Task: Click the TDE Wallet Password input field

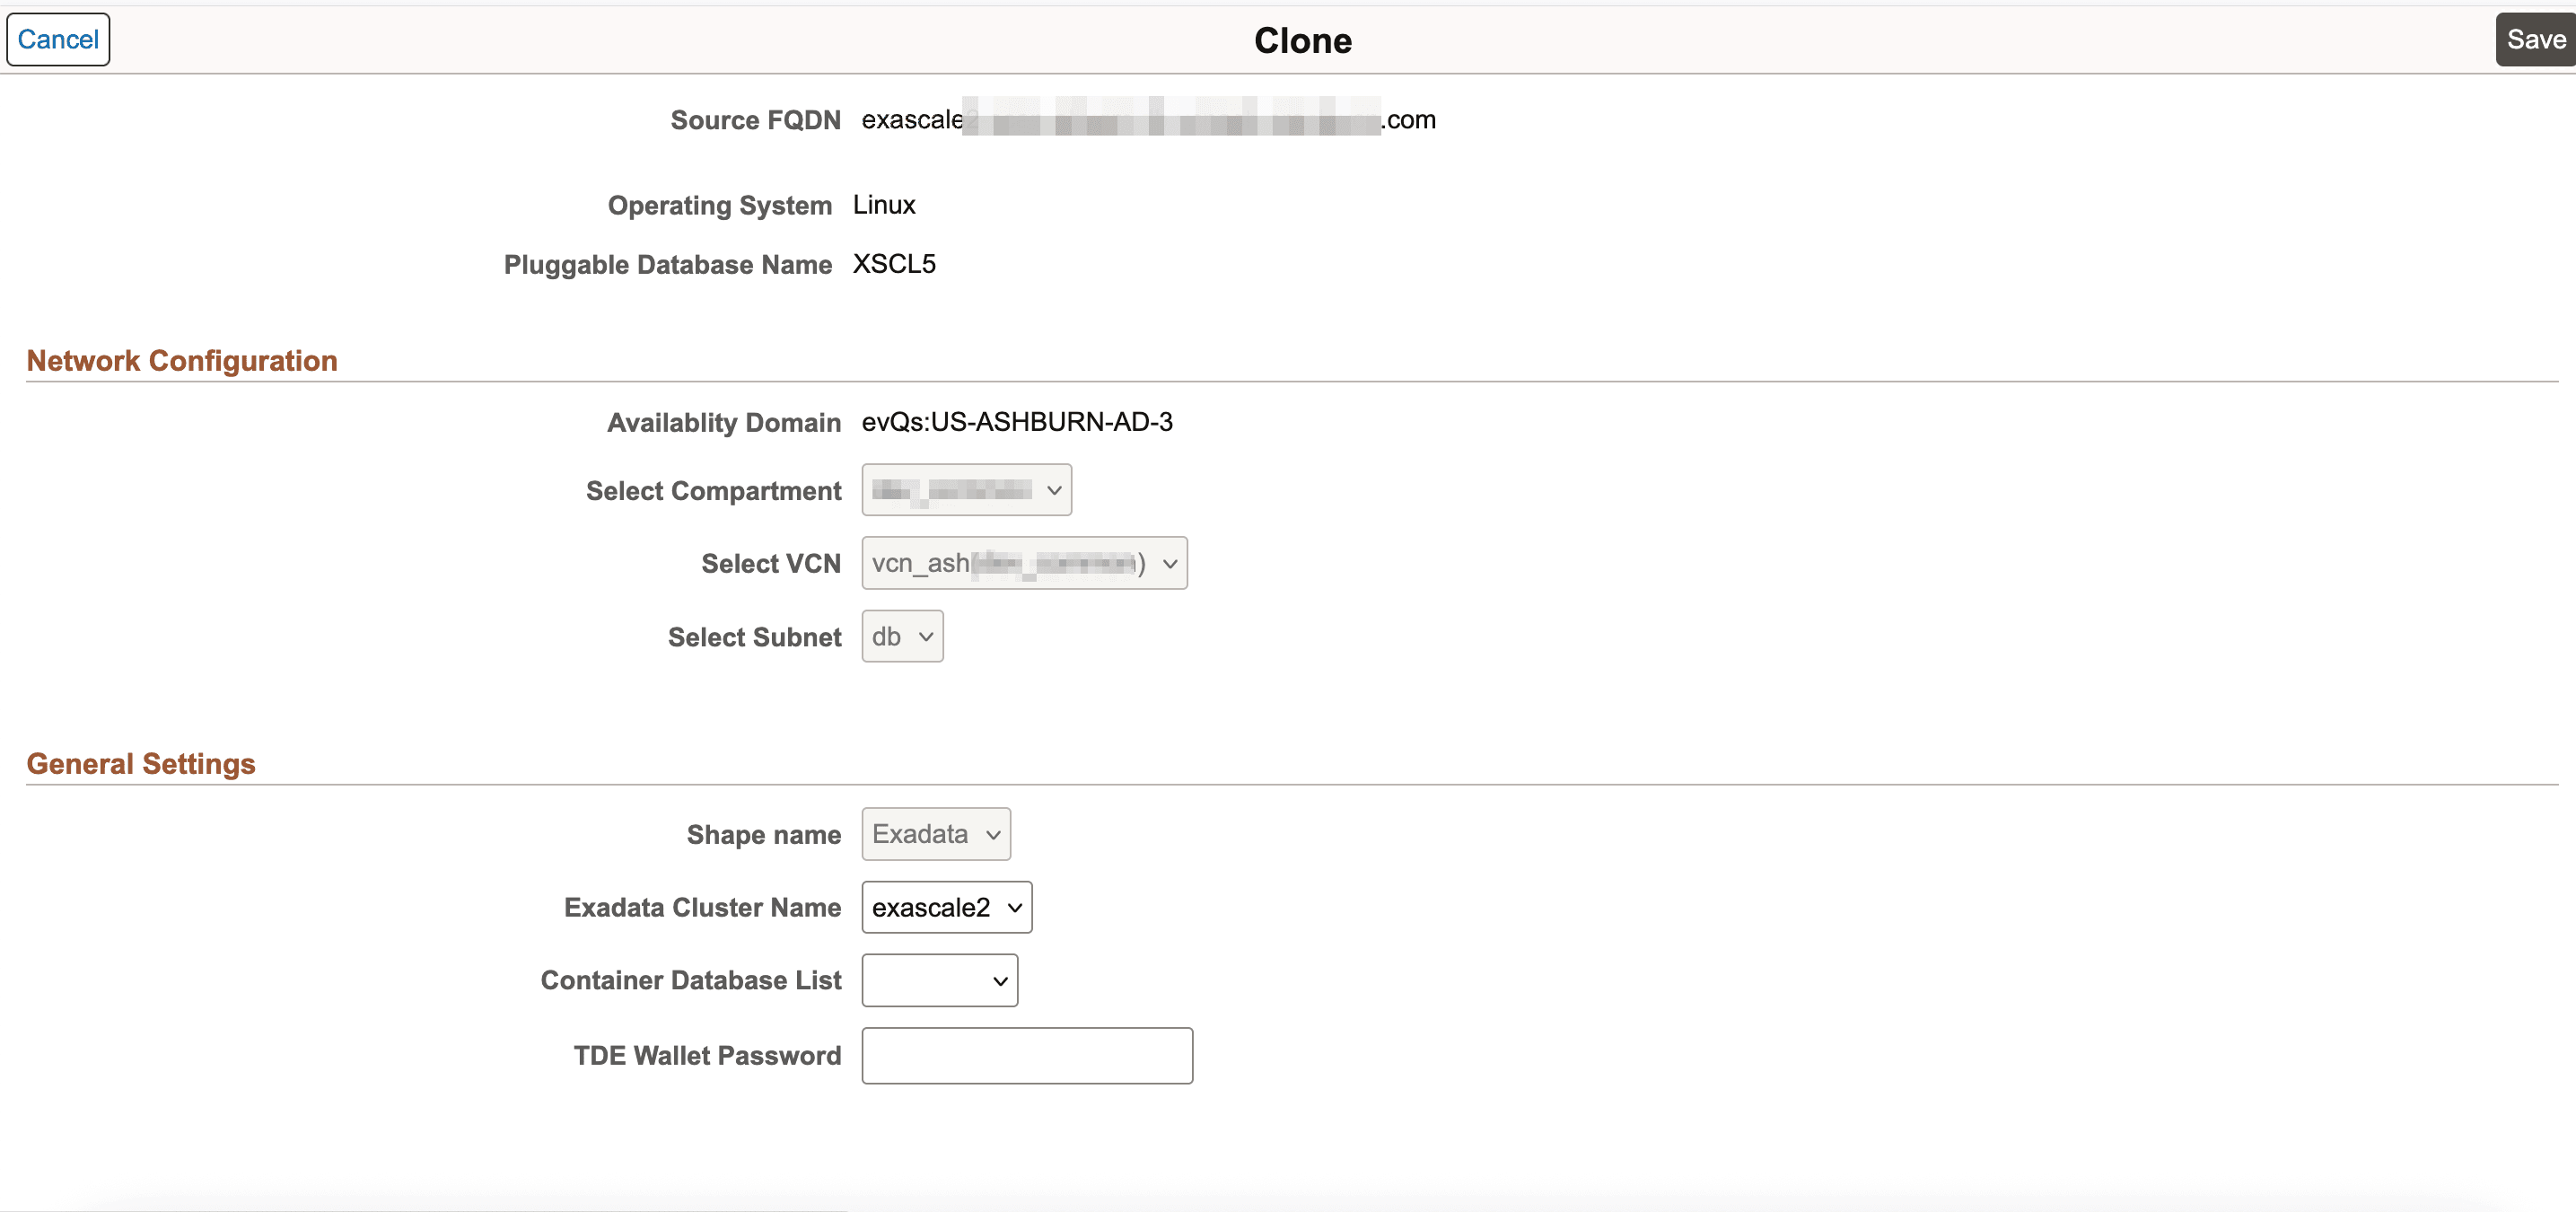Action: coord(1027,1055)
